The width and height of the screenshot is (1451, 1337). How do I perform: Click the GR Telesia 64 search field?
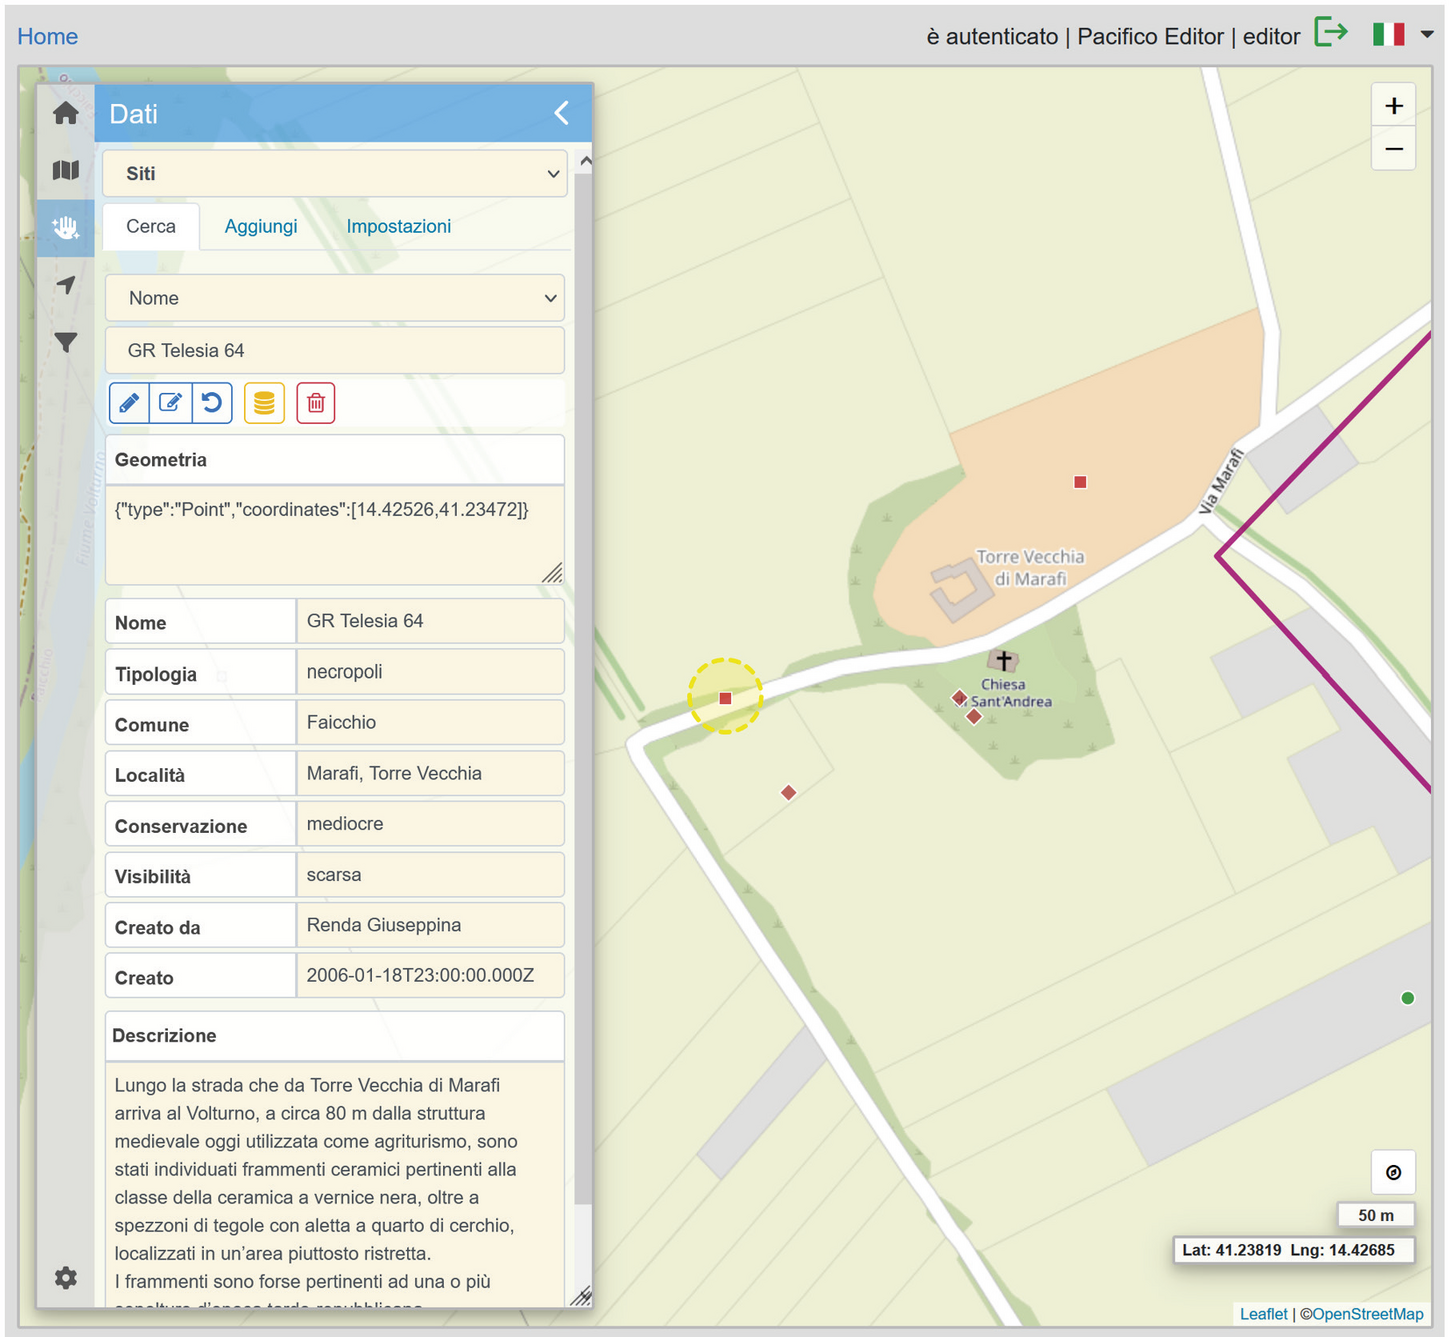pos(335,350)
